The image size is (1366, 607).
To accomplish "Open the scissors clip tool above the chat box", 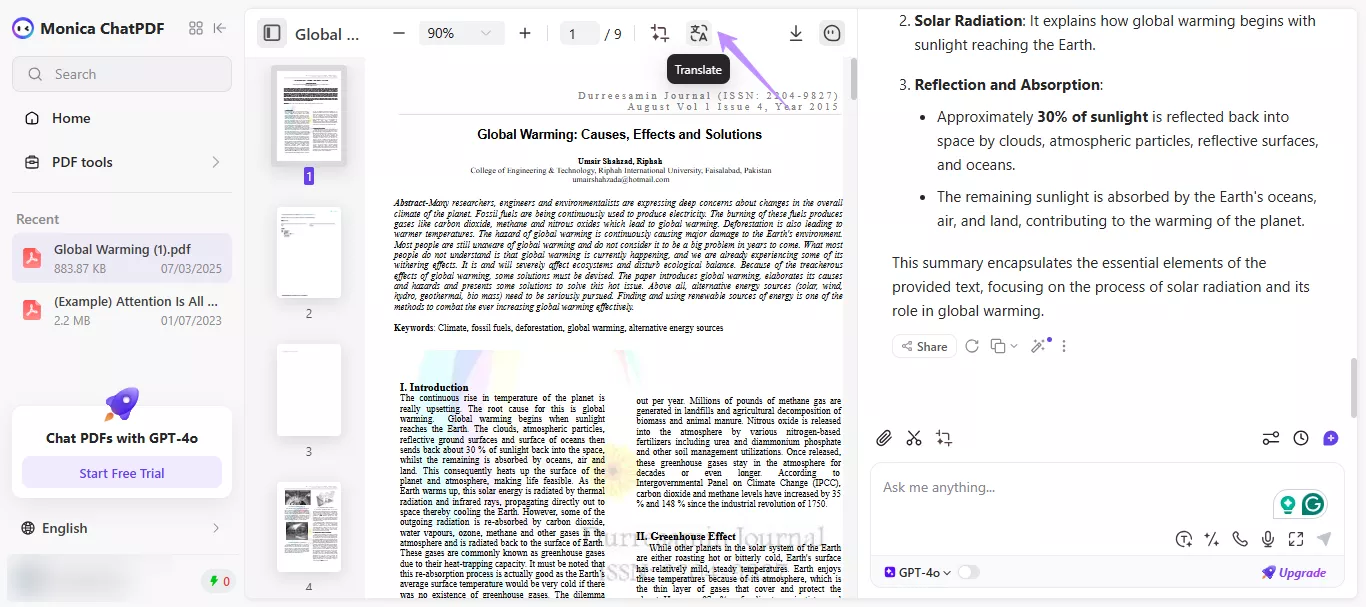I will (913, 438).
